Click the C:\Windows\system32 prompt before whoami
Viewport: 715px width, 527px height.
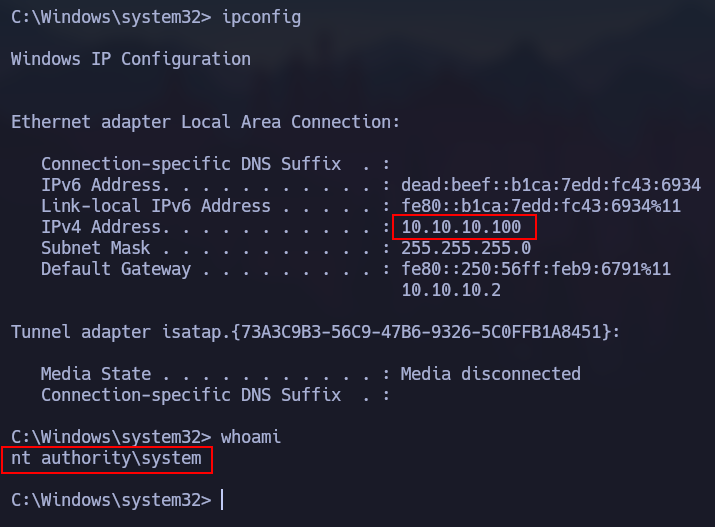(x=111, y=437)
